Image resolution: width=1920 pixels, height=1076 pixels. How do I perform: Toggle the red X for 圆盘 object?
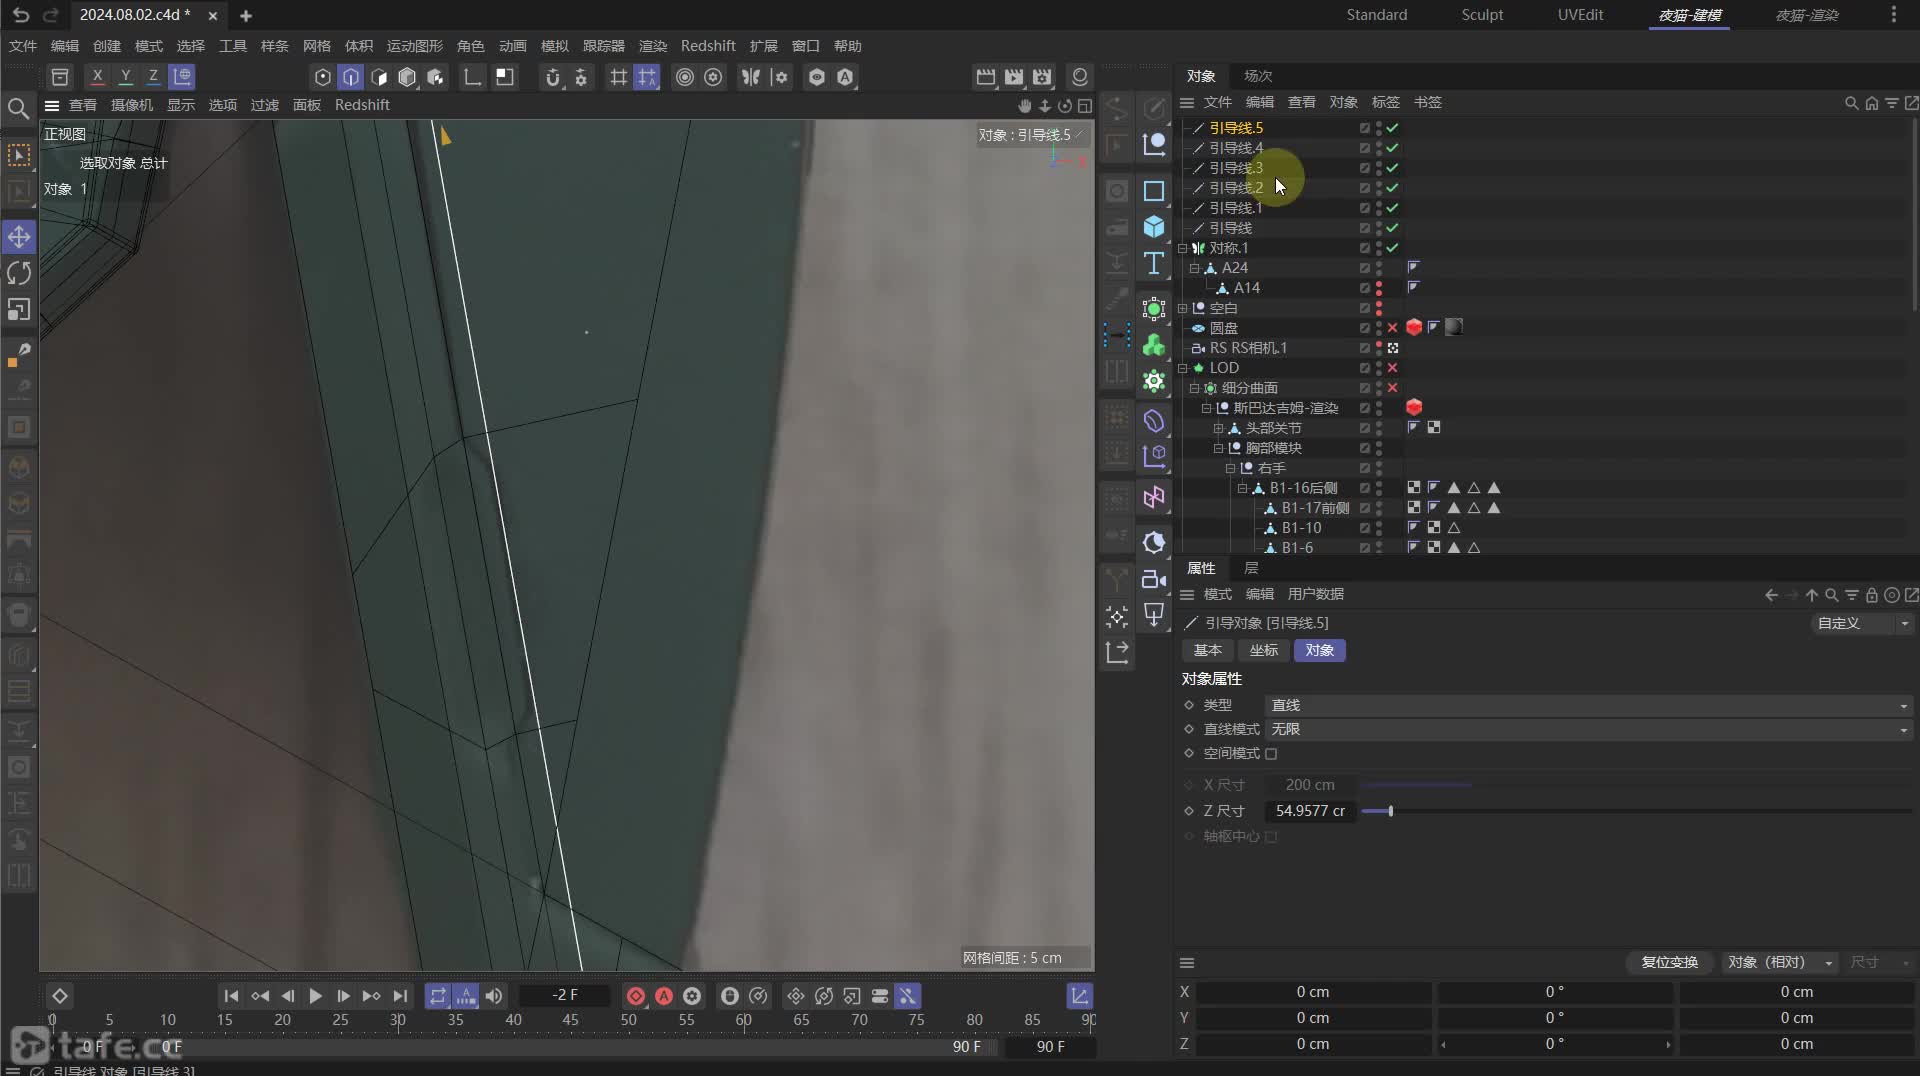click(x=1392, y=328)
